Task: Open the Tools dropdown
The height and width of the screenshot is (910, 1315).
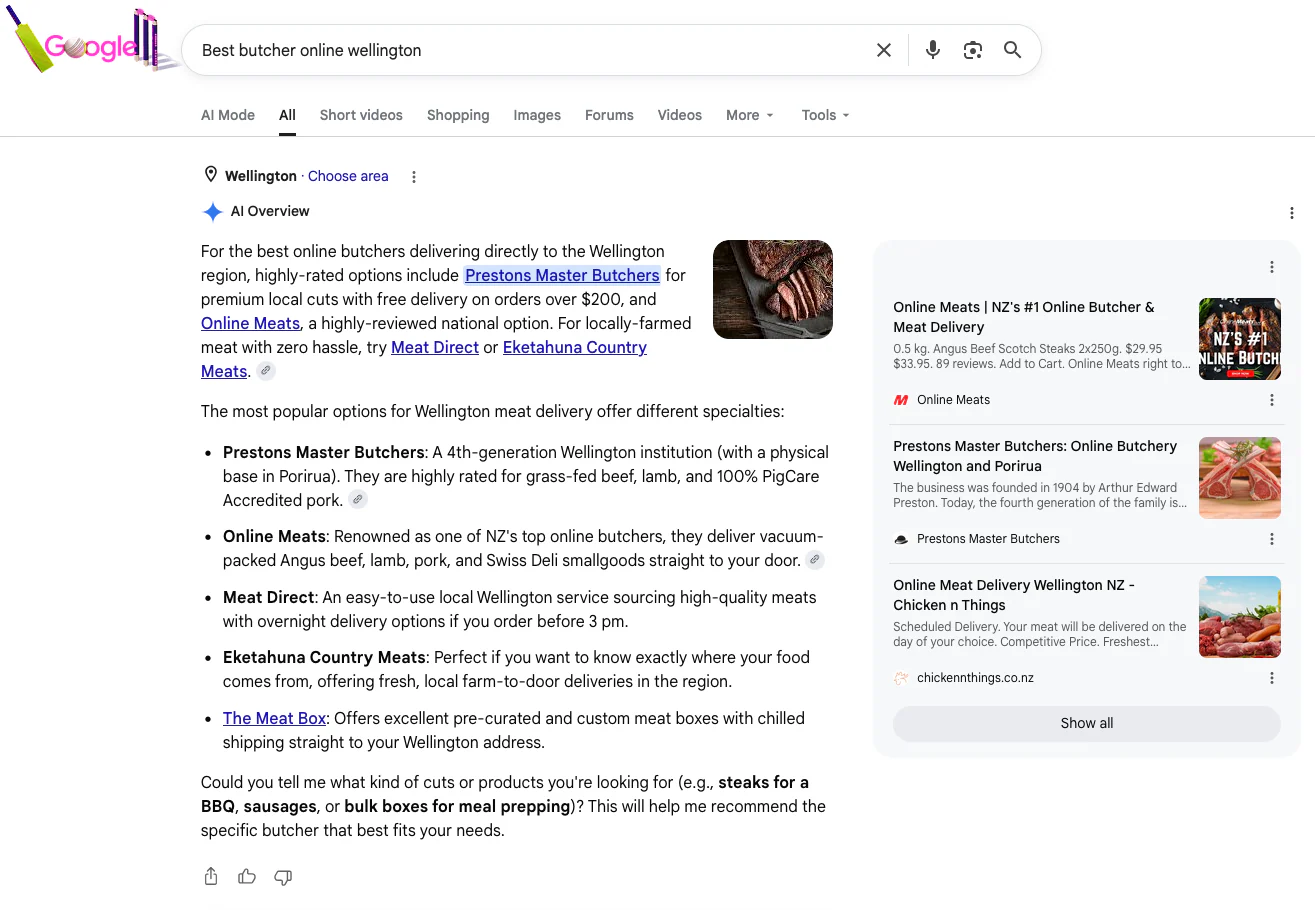Action: [825, 115]
